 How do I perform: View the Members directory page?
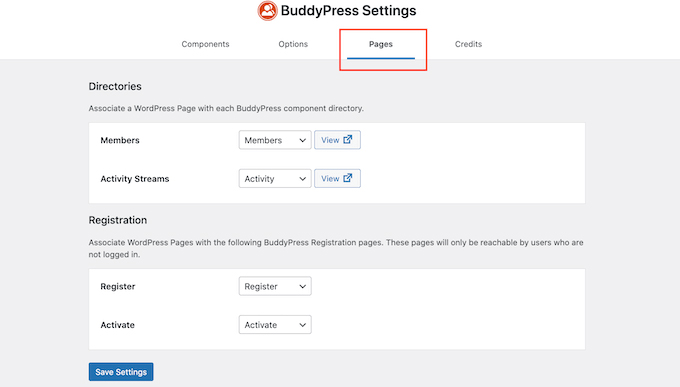[x=337, y=140]
